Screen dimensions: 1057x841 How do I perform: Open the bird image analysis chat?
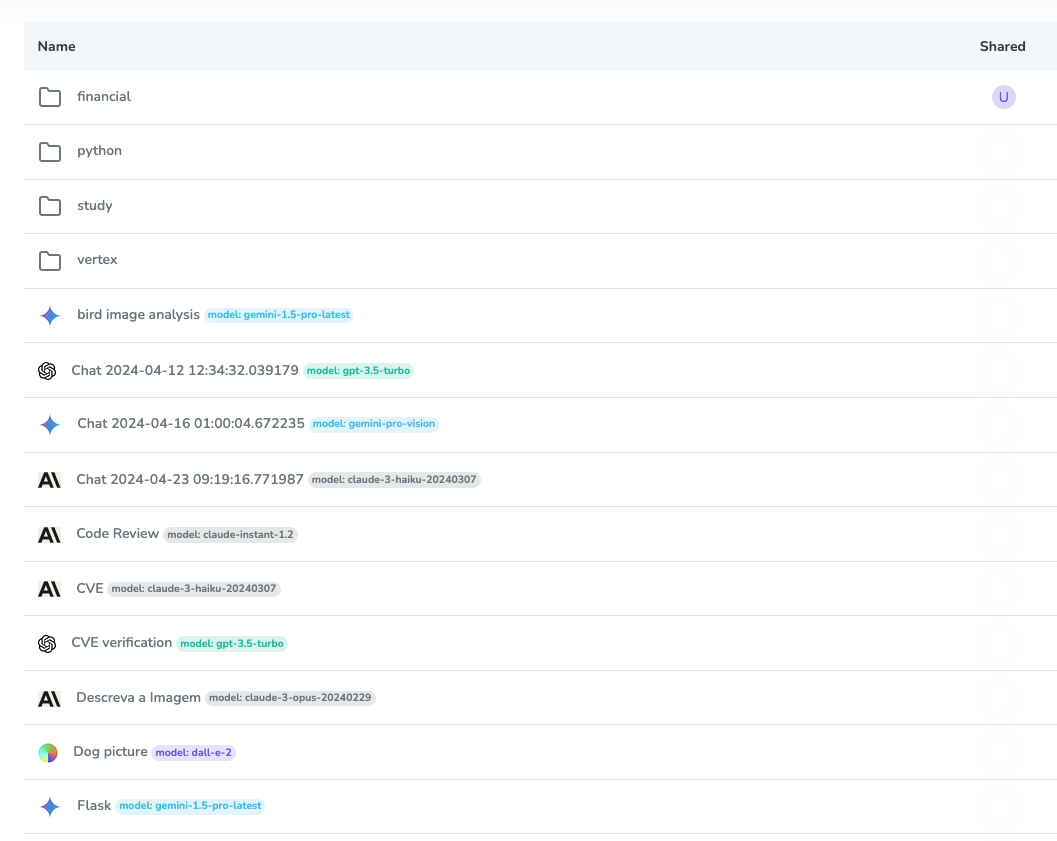[x=138, y=314]
